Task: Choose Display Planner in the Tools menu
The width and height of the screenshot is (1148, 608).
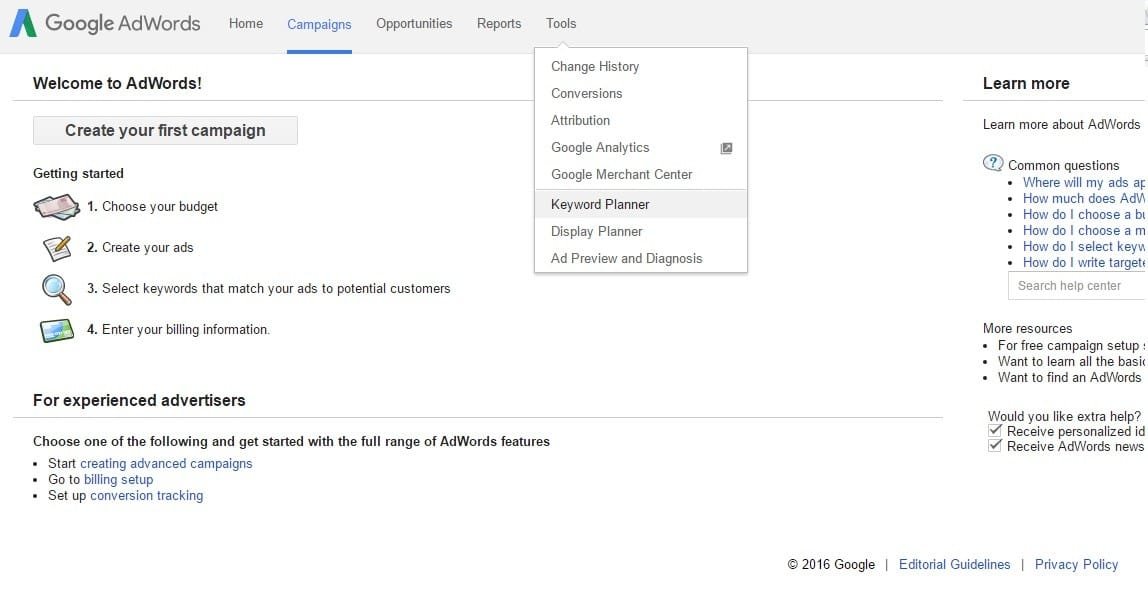Action: click(x=641, y=231)
